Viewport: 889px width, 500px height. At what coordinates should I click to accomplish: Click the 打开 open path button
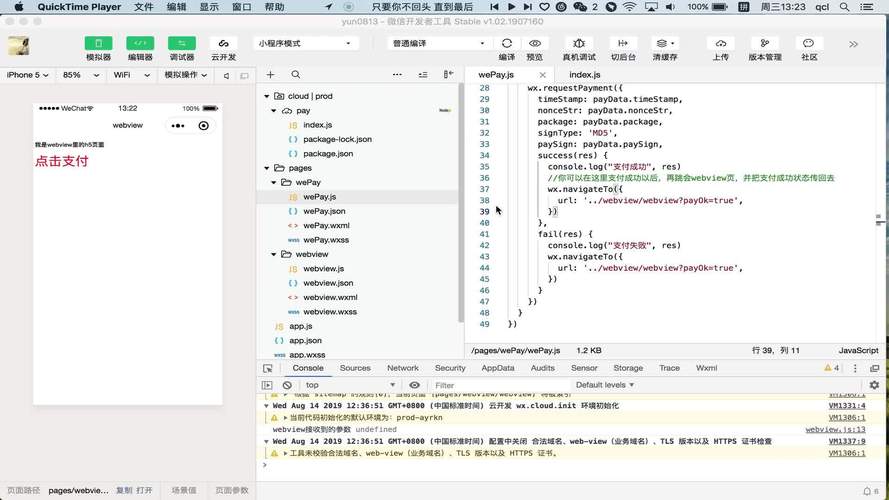tap(144, 490)
